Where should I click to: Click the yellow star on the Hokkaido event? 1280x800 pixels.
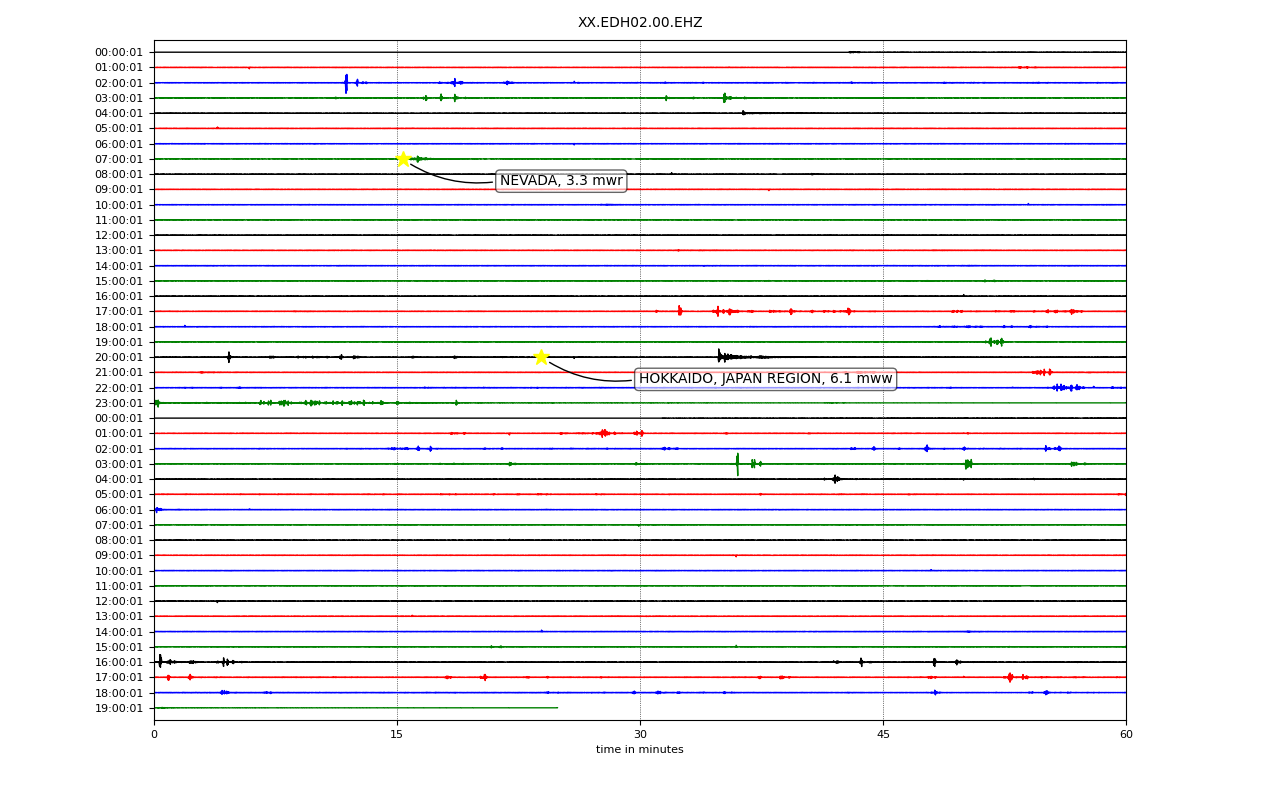(x=541, y=357)
